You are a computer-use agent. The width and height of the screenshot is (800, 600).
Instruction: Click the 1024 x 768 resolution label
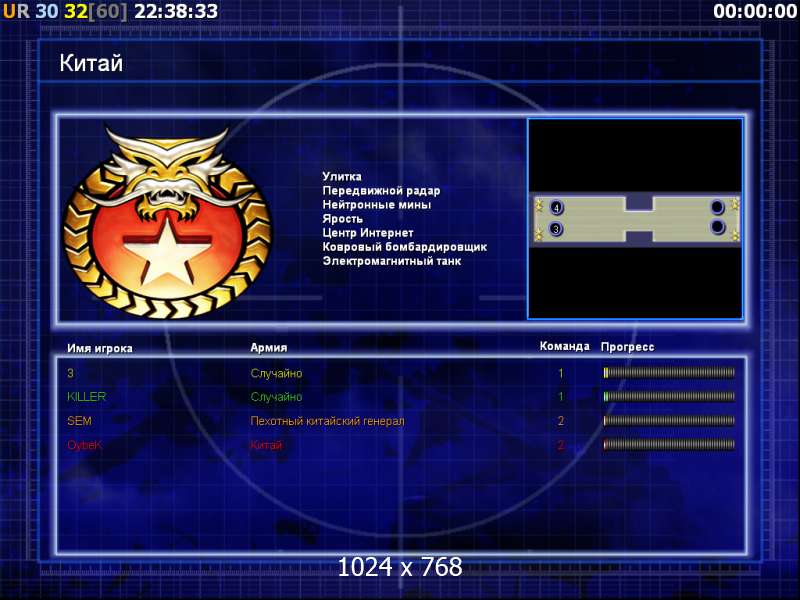click(400, 567)
